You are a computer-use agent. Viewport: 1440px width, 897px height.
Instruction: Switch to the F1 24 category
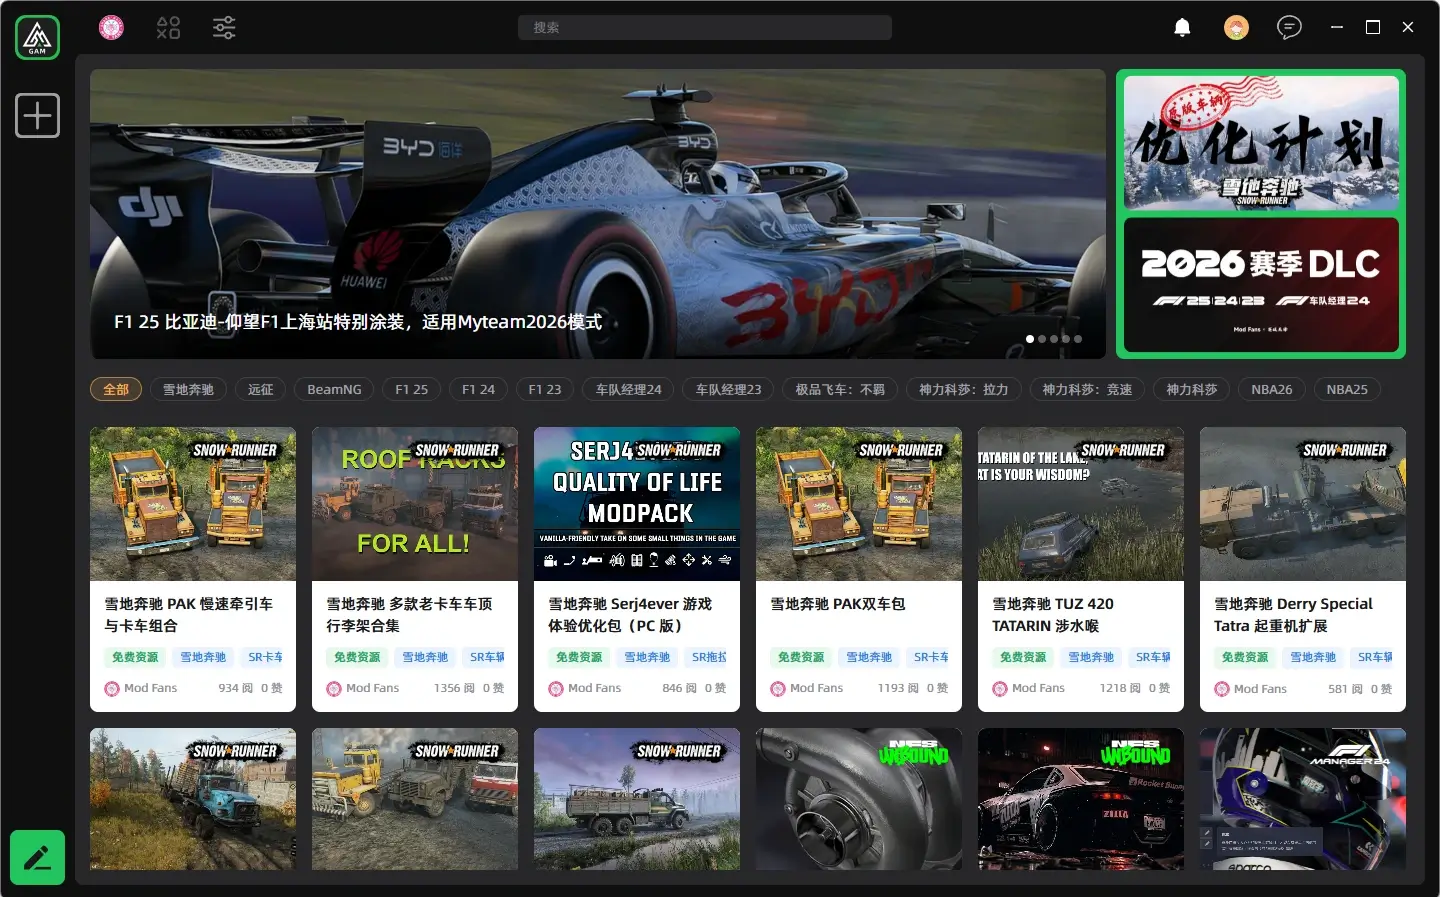(x=478, y=389)
